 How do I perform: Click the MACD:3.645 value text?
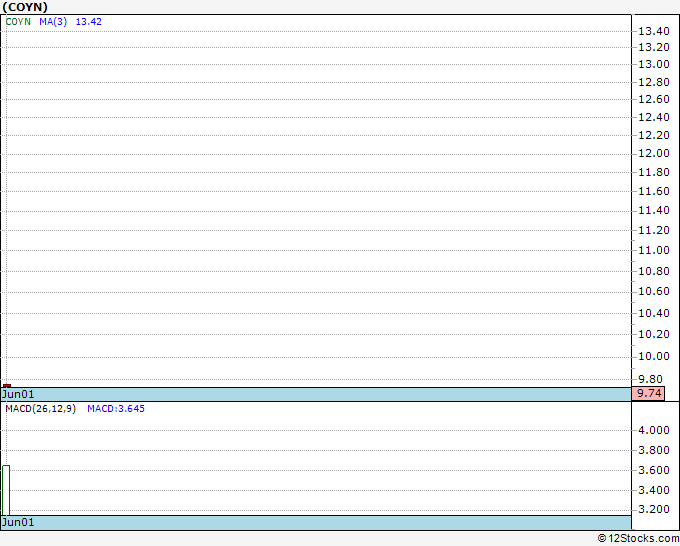(x=116, y=409)
